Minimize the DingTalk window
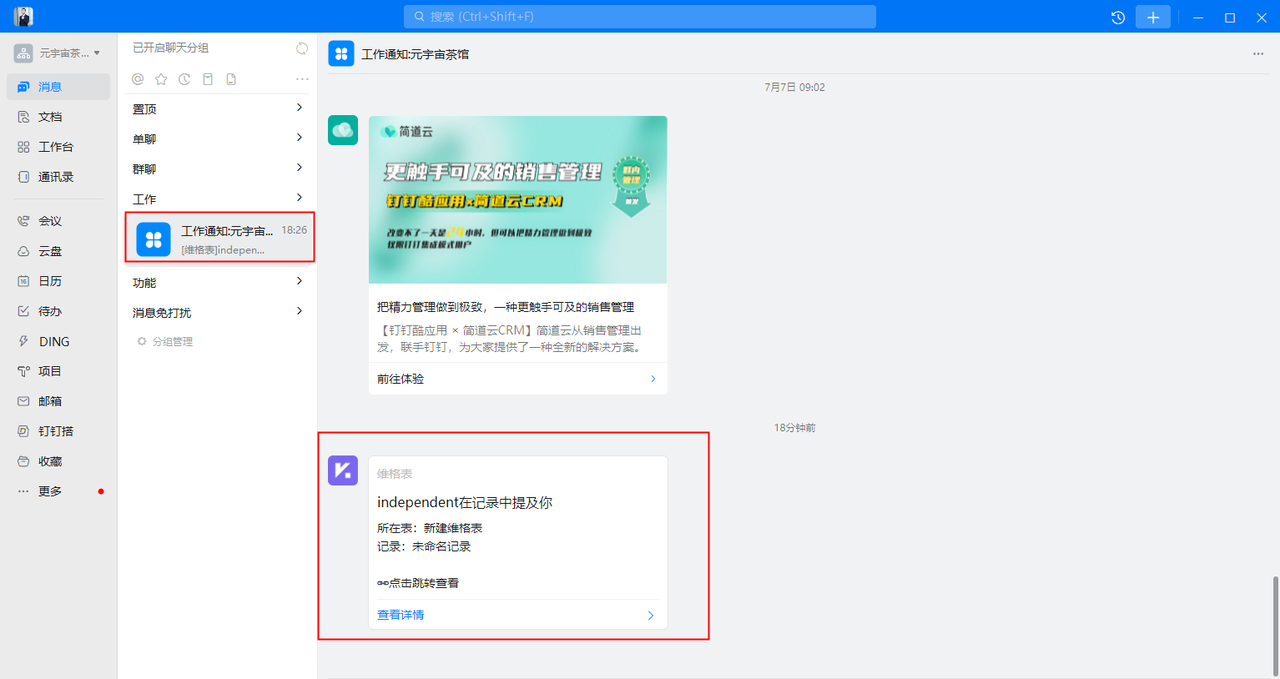This screenshot has height=679, width=1280. [x=1198, y=17]
